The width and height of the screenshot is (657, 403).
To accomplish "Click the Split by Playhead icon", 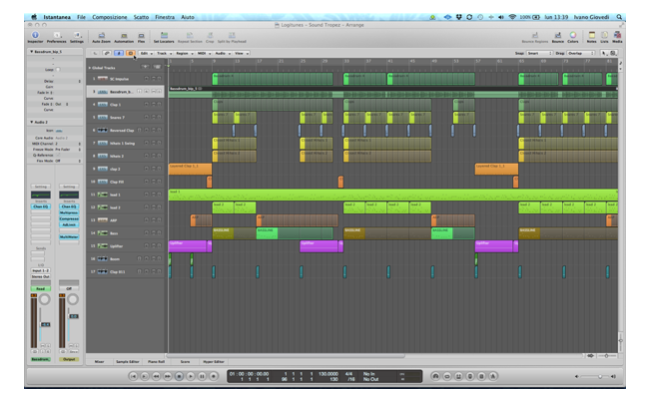I will point(232,37).
